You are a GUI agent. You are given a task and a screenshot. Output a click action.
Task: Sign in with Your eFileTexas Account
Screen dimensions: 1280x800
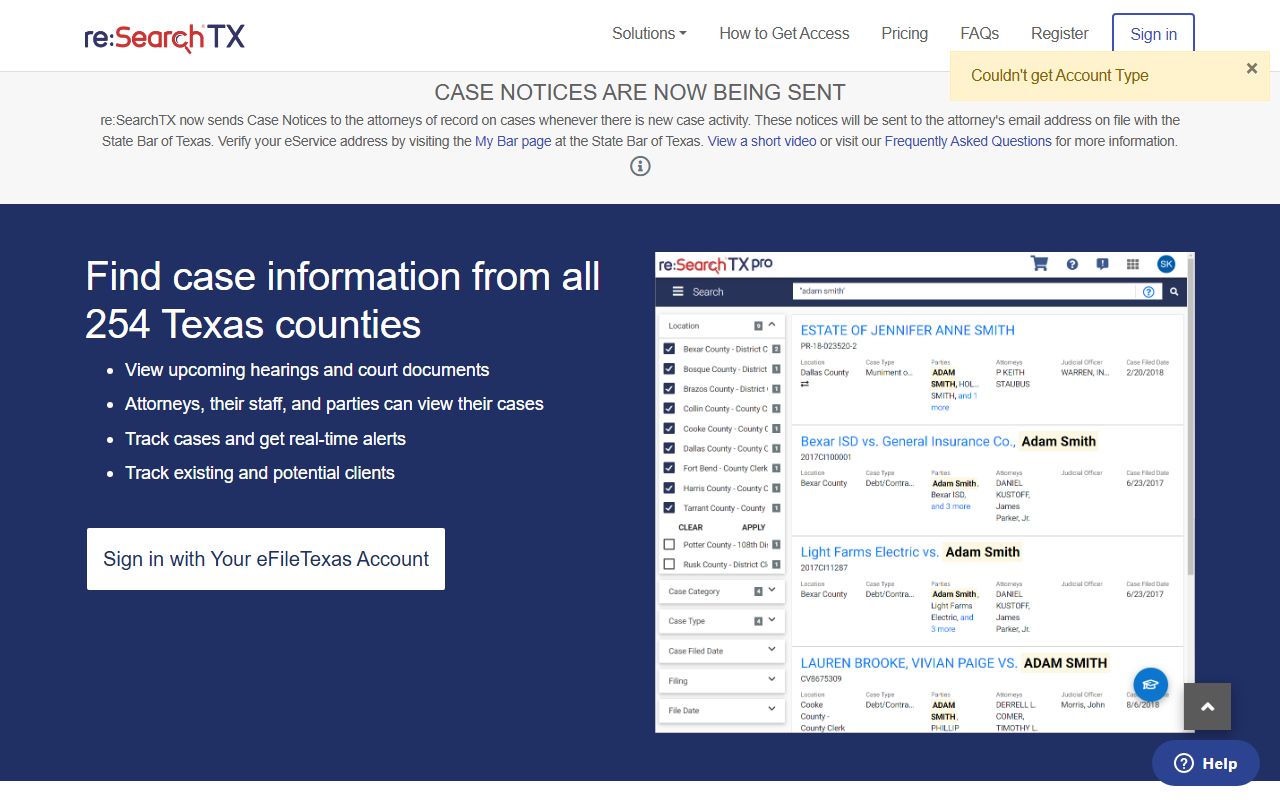click(266, 559)
